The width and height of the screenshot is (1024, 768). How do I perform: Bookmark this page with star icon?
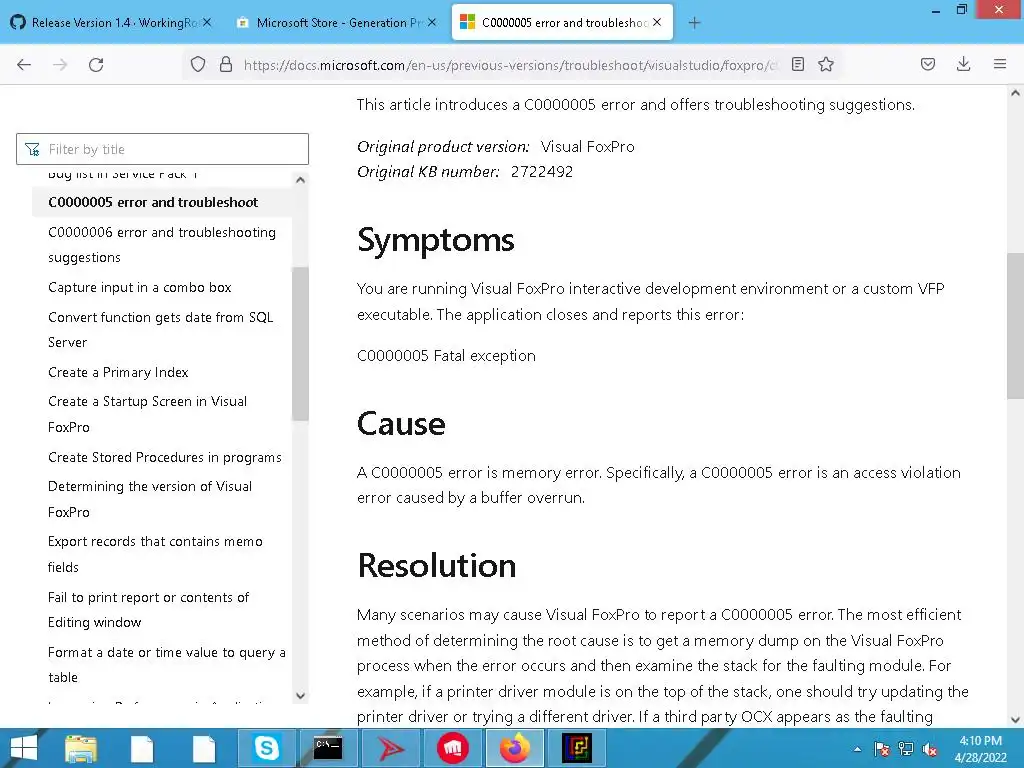[x=826, y=64]
